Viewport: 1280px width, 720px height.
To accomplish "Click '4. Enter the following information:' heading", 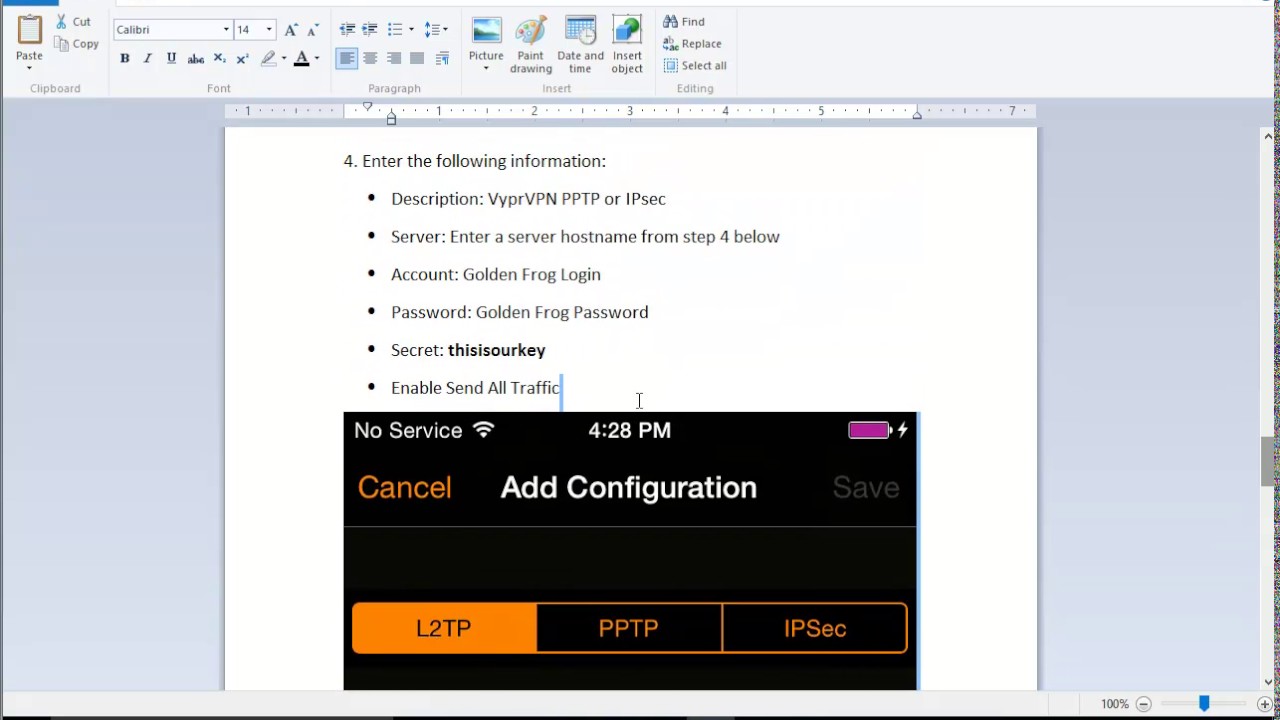I will pos(474,161).
